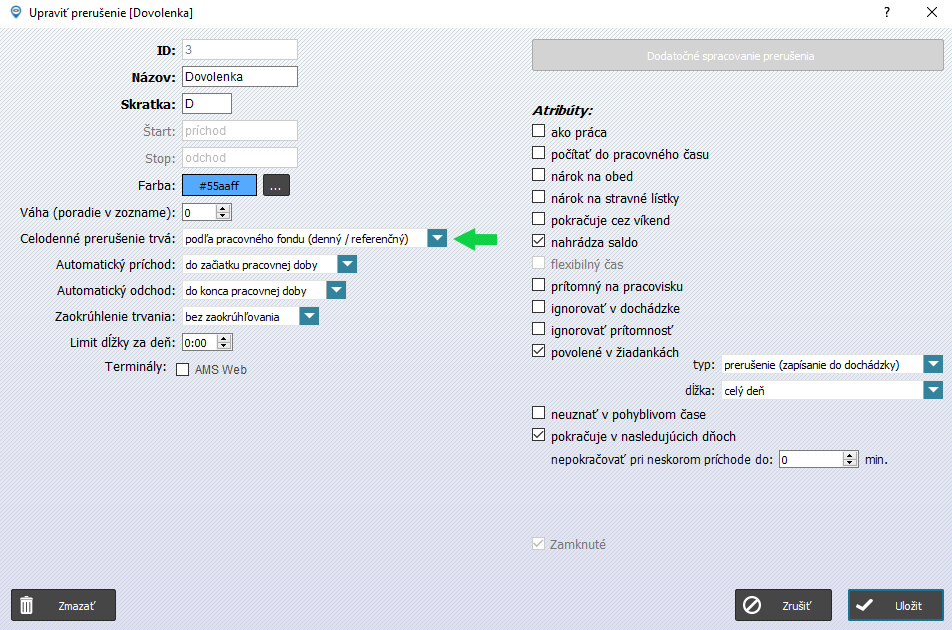Screen dimensions: 952x630
Task: Adjust Limit dĺžky za deň stepper
Action: click(224, 342)
